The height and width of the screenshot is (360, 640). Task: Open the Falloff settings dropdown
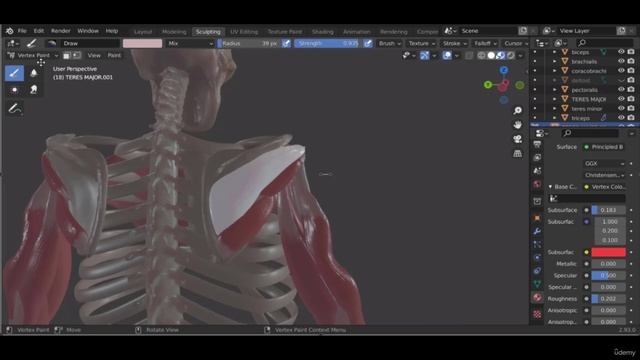[485, 43]
